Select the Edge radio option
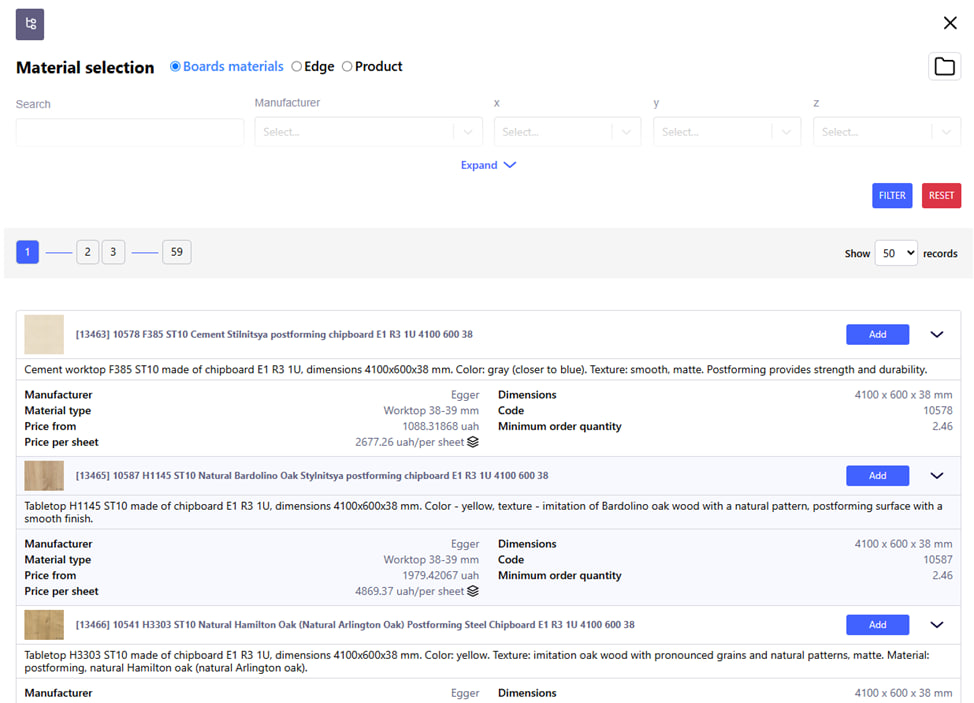 point(297,67)
